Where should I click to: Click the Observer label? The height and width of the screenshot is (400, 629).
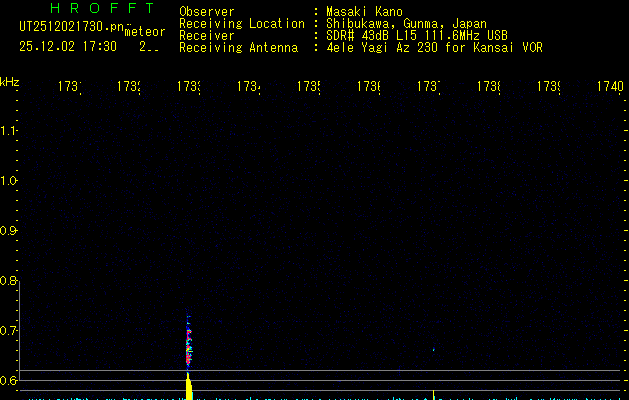(x=207, y=11)
